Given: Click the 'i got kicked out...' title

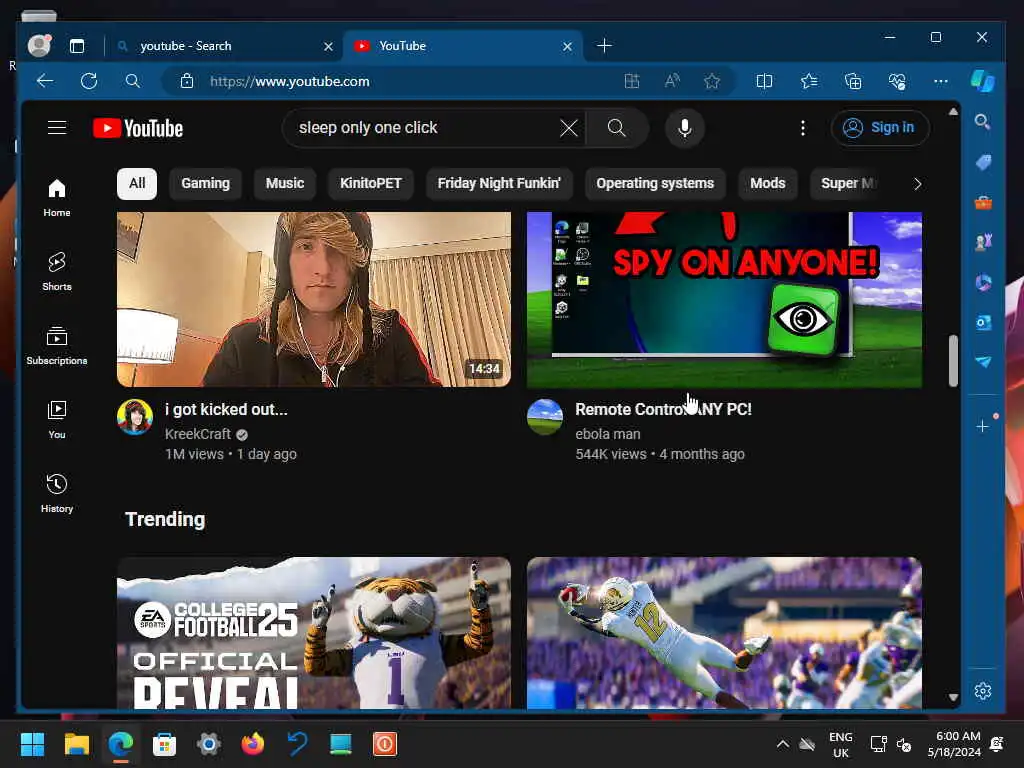Looking at the screenshot, I should (x=226, y=409).
